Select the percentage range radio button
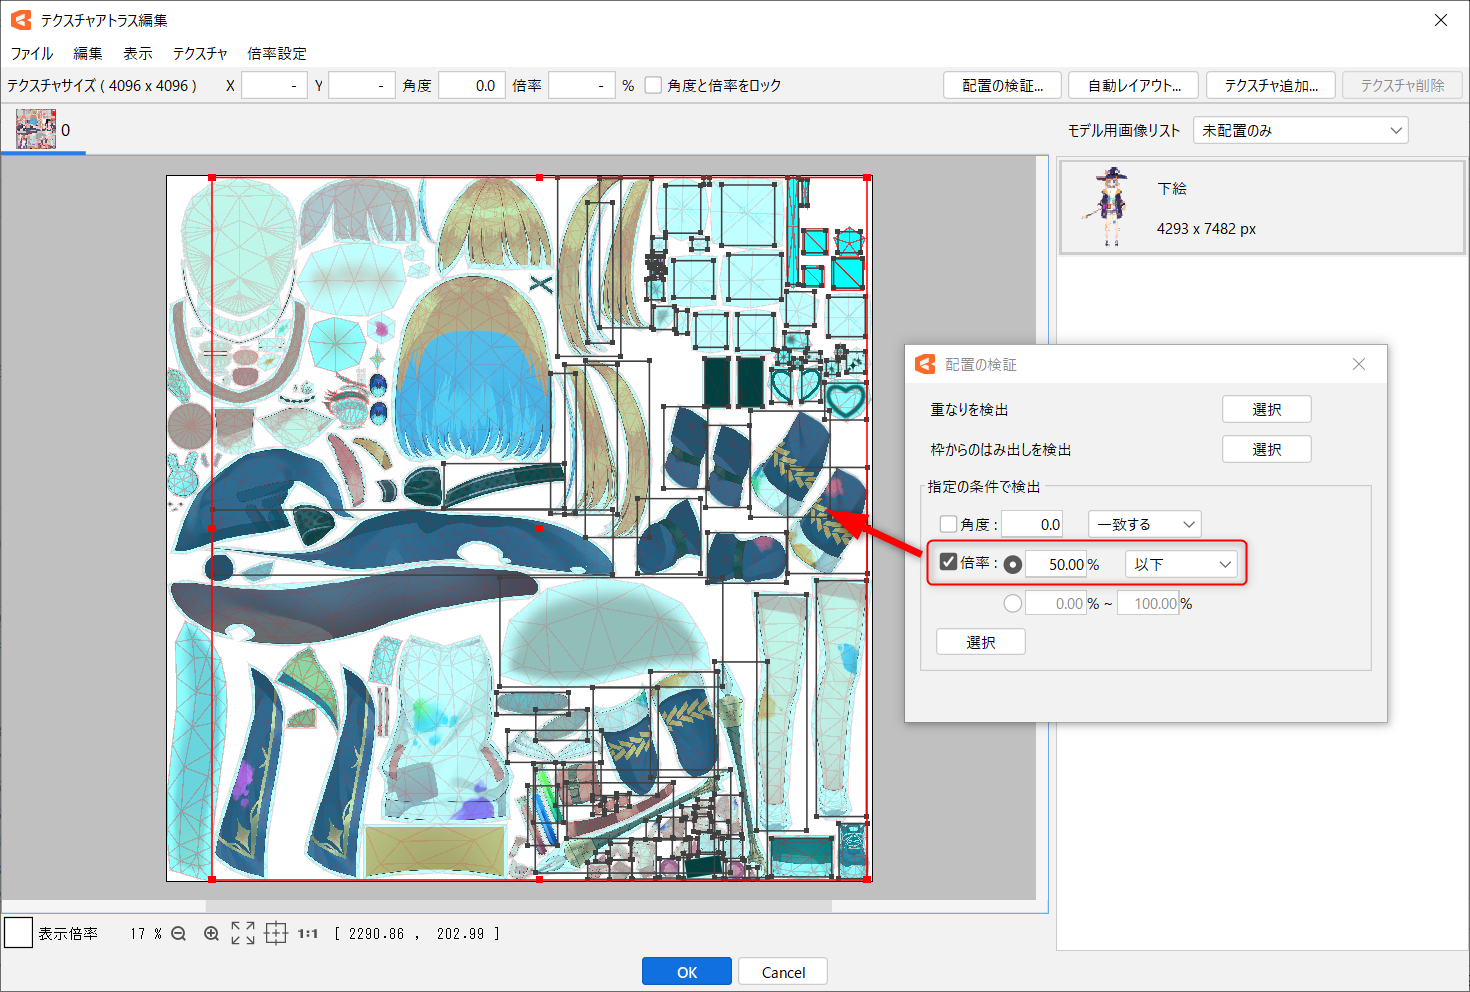1470x992 pixels. click(1013, 602)
